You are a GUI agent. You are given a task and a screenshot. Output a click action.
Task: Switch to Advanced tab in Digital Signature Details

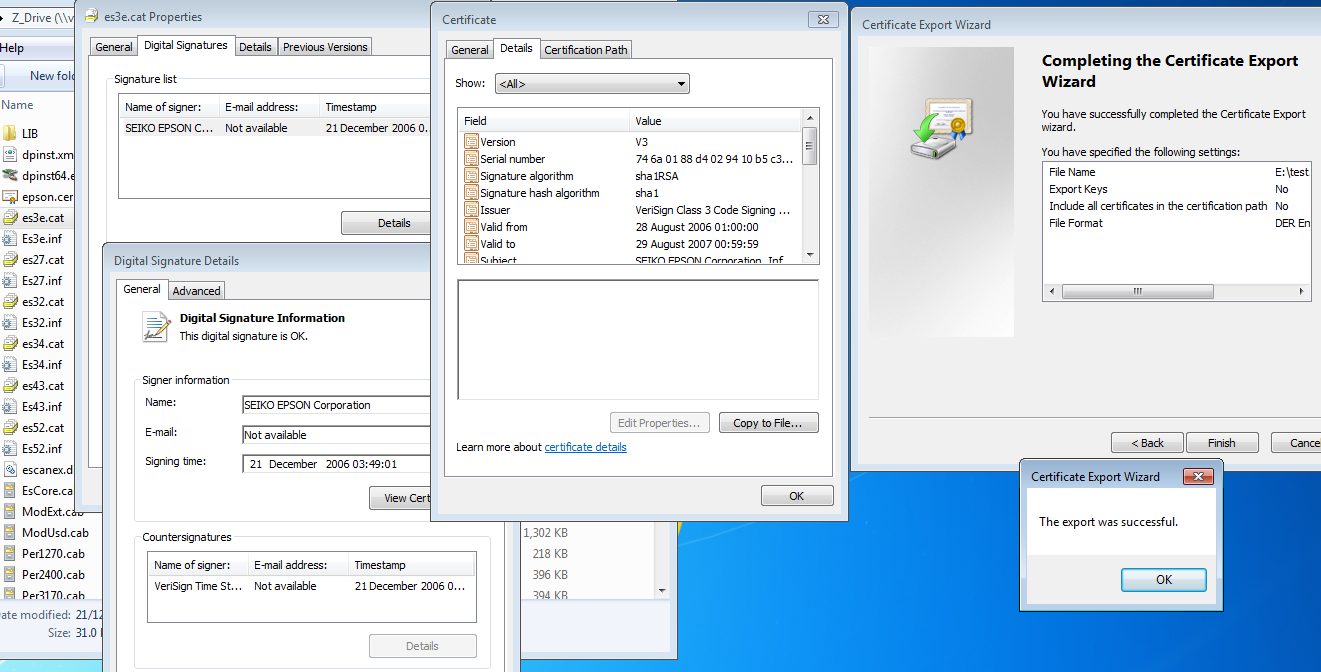196,291
